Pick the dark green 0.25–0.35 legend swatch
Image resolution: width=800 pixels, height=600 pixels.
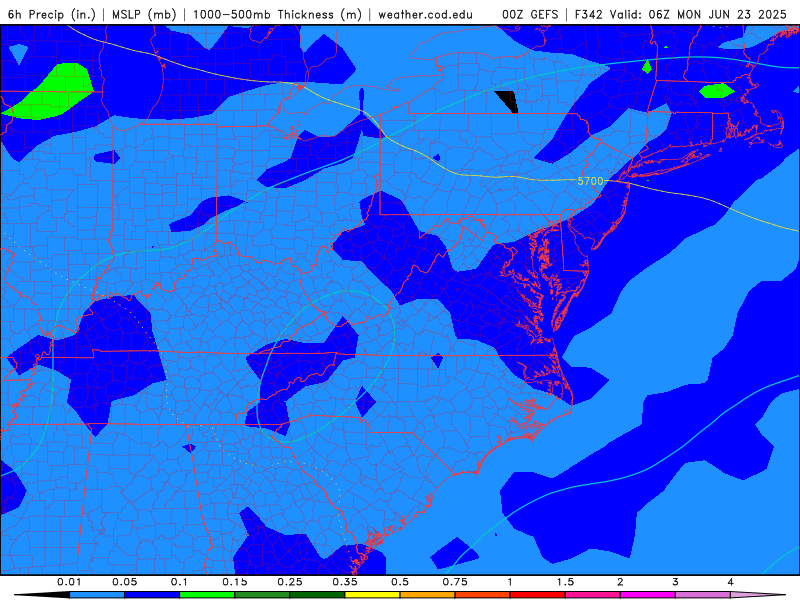click(x=317, y=595)
